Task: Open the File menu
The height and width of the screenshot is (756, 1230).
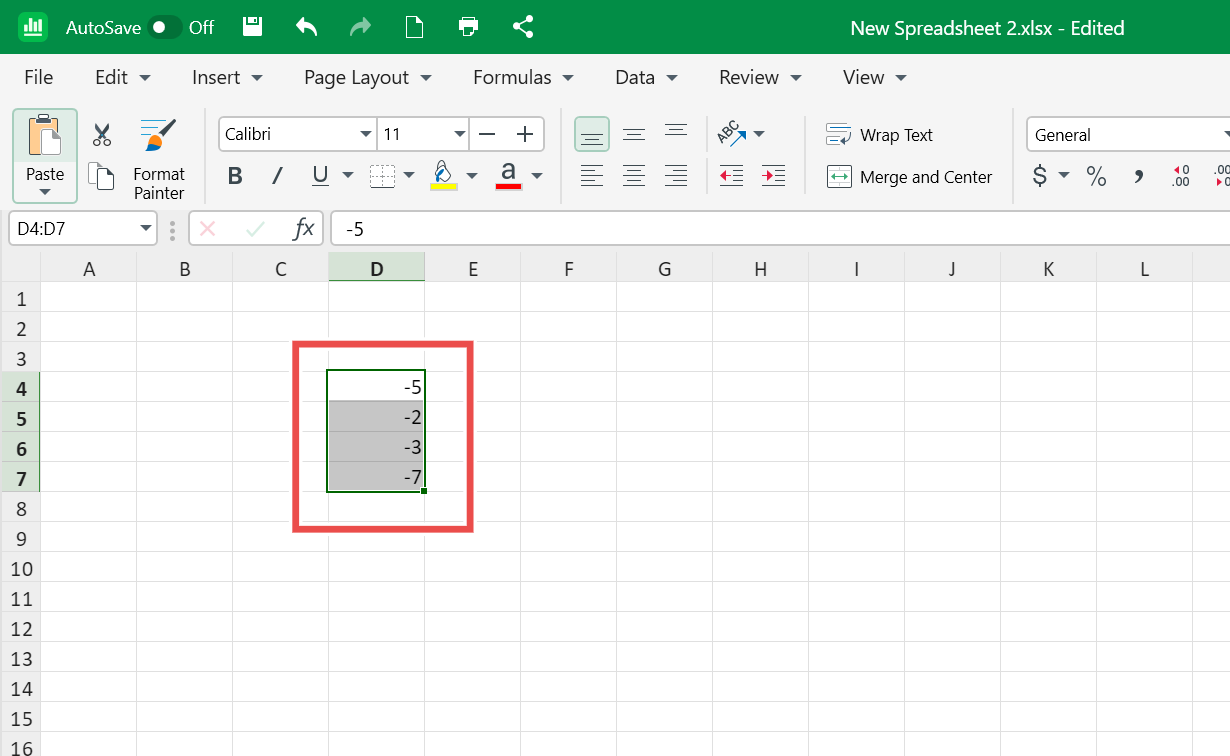Action: click(x=38, y=77)
